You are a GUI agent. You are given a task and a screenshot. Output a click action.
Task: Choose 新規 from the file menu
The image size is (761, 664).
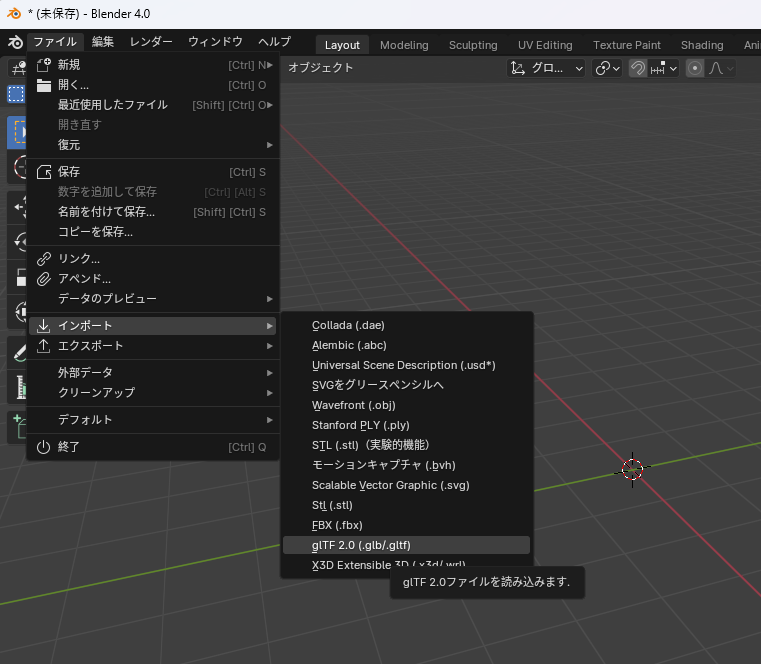pos(153,65)
